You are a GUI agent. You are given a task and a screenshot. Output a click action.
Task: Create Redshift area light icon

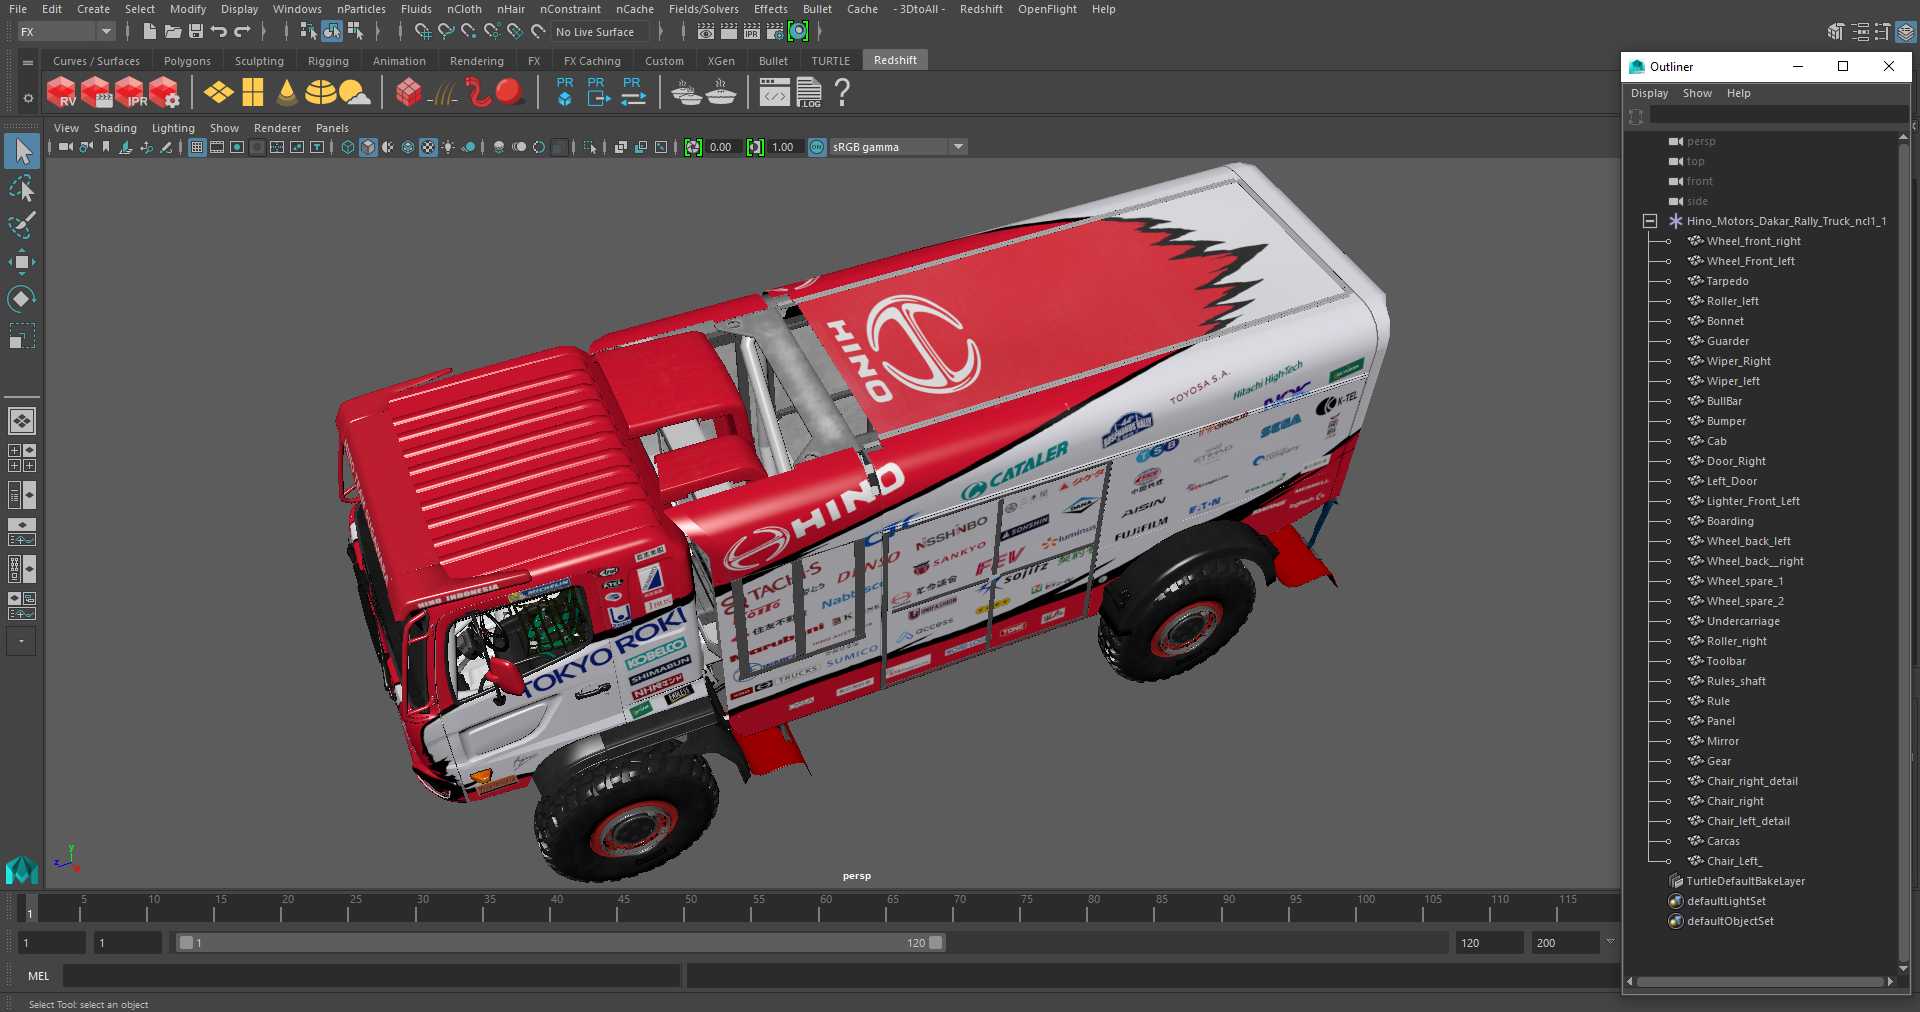pyautogui.click(x=218, y=93)
